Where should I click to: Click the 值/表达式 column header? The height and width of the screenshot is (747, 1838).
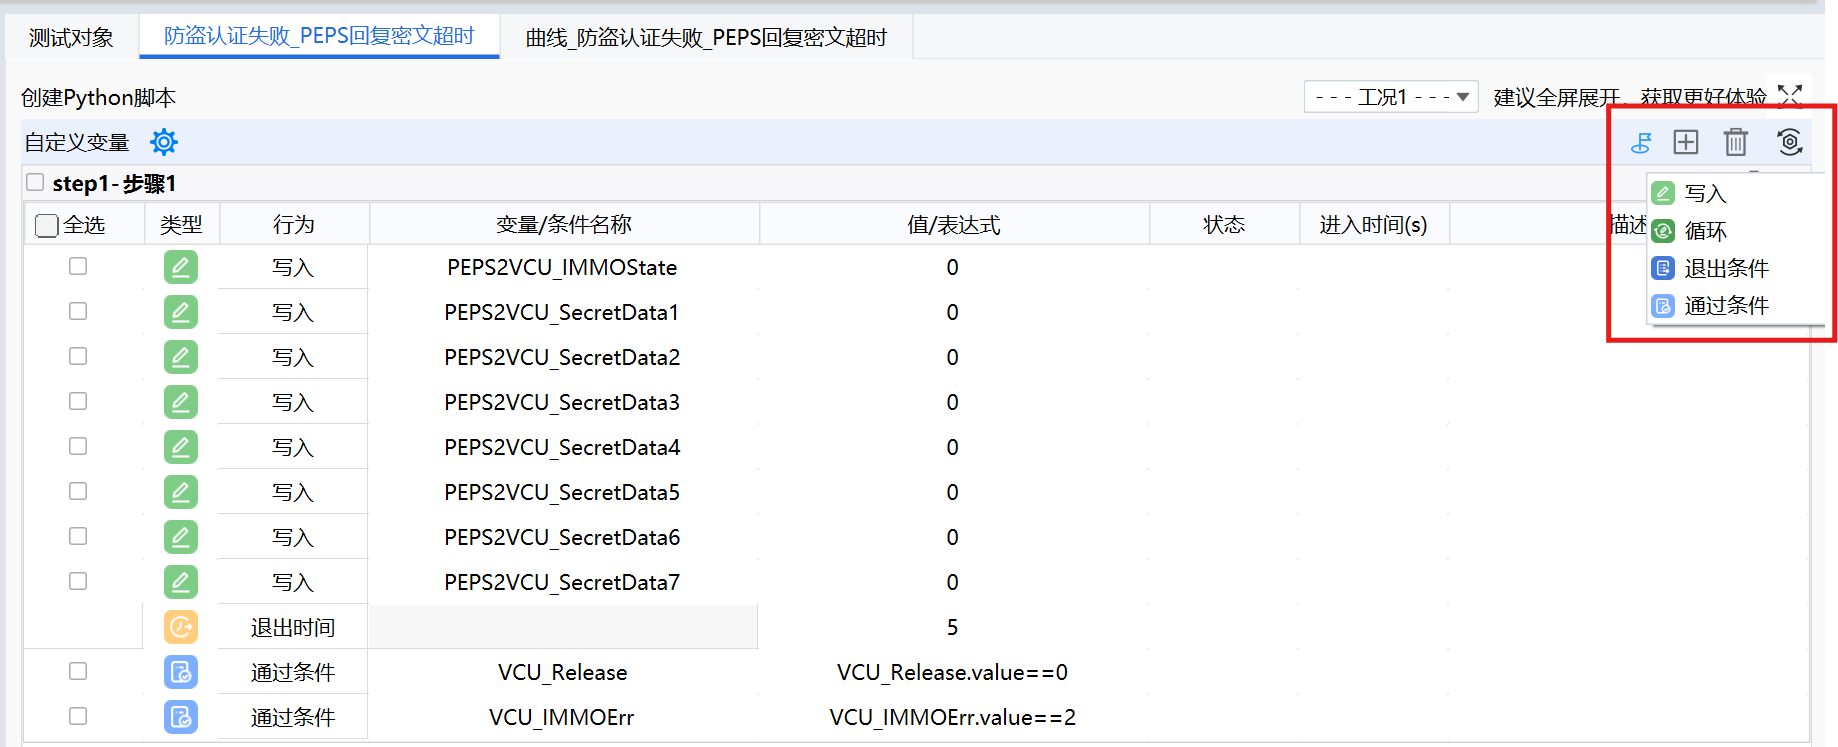[x=954, y=225]
